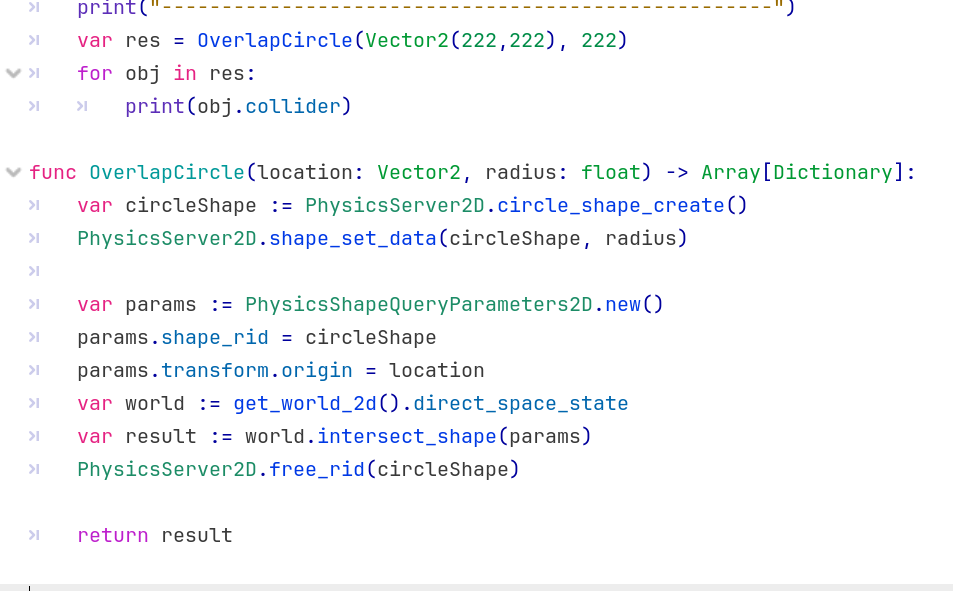
Task: Click 'new' after PhysicsShapeQueryParameters2D
Action: 623,305
